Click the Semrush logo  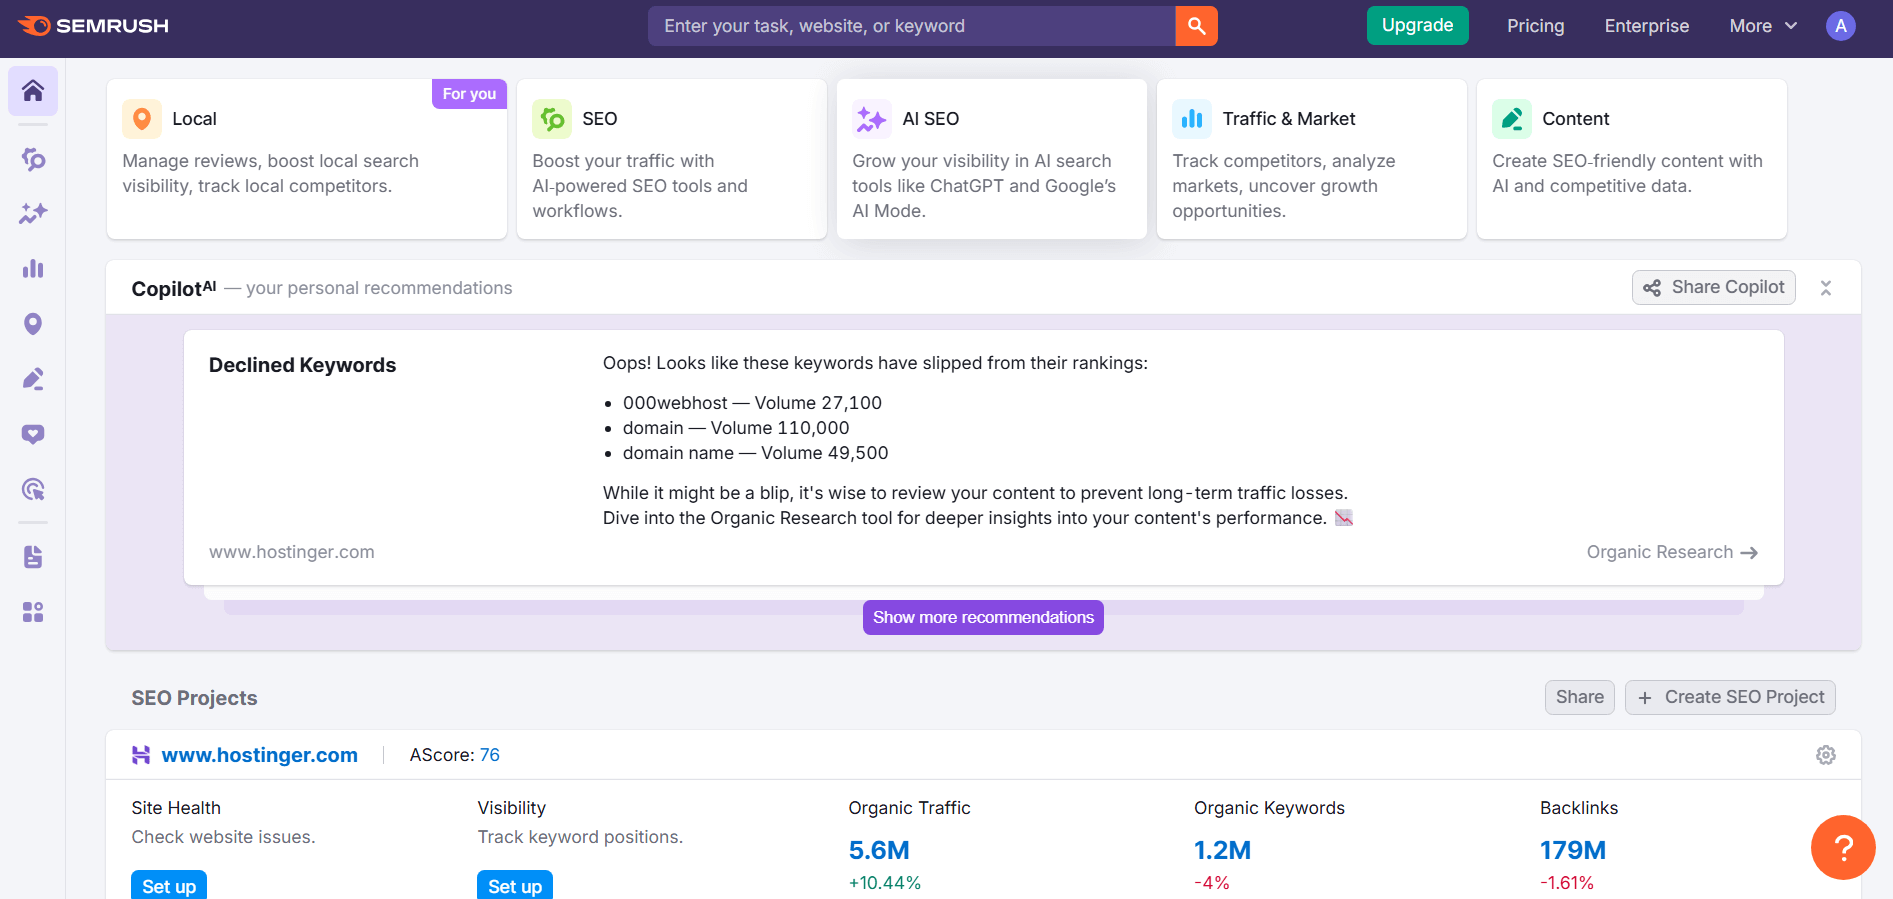click(94, 26)
